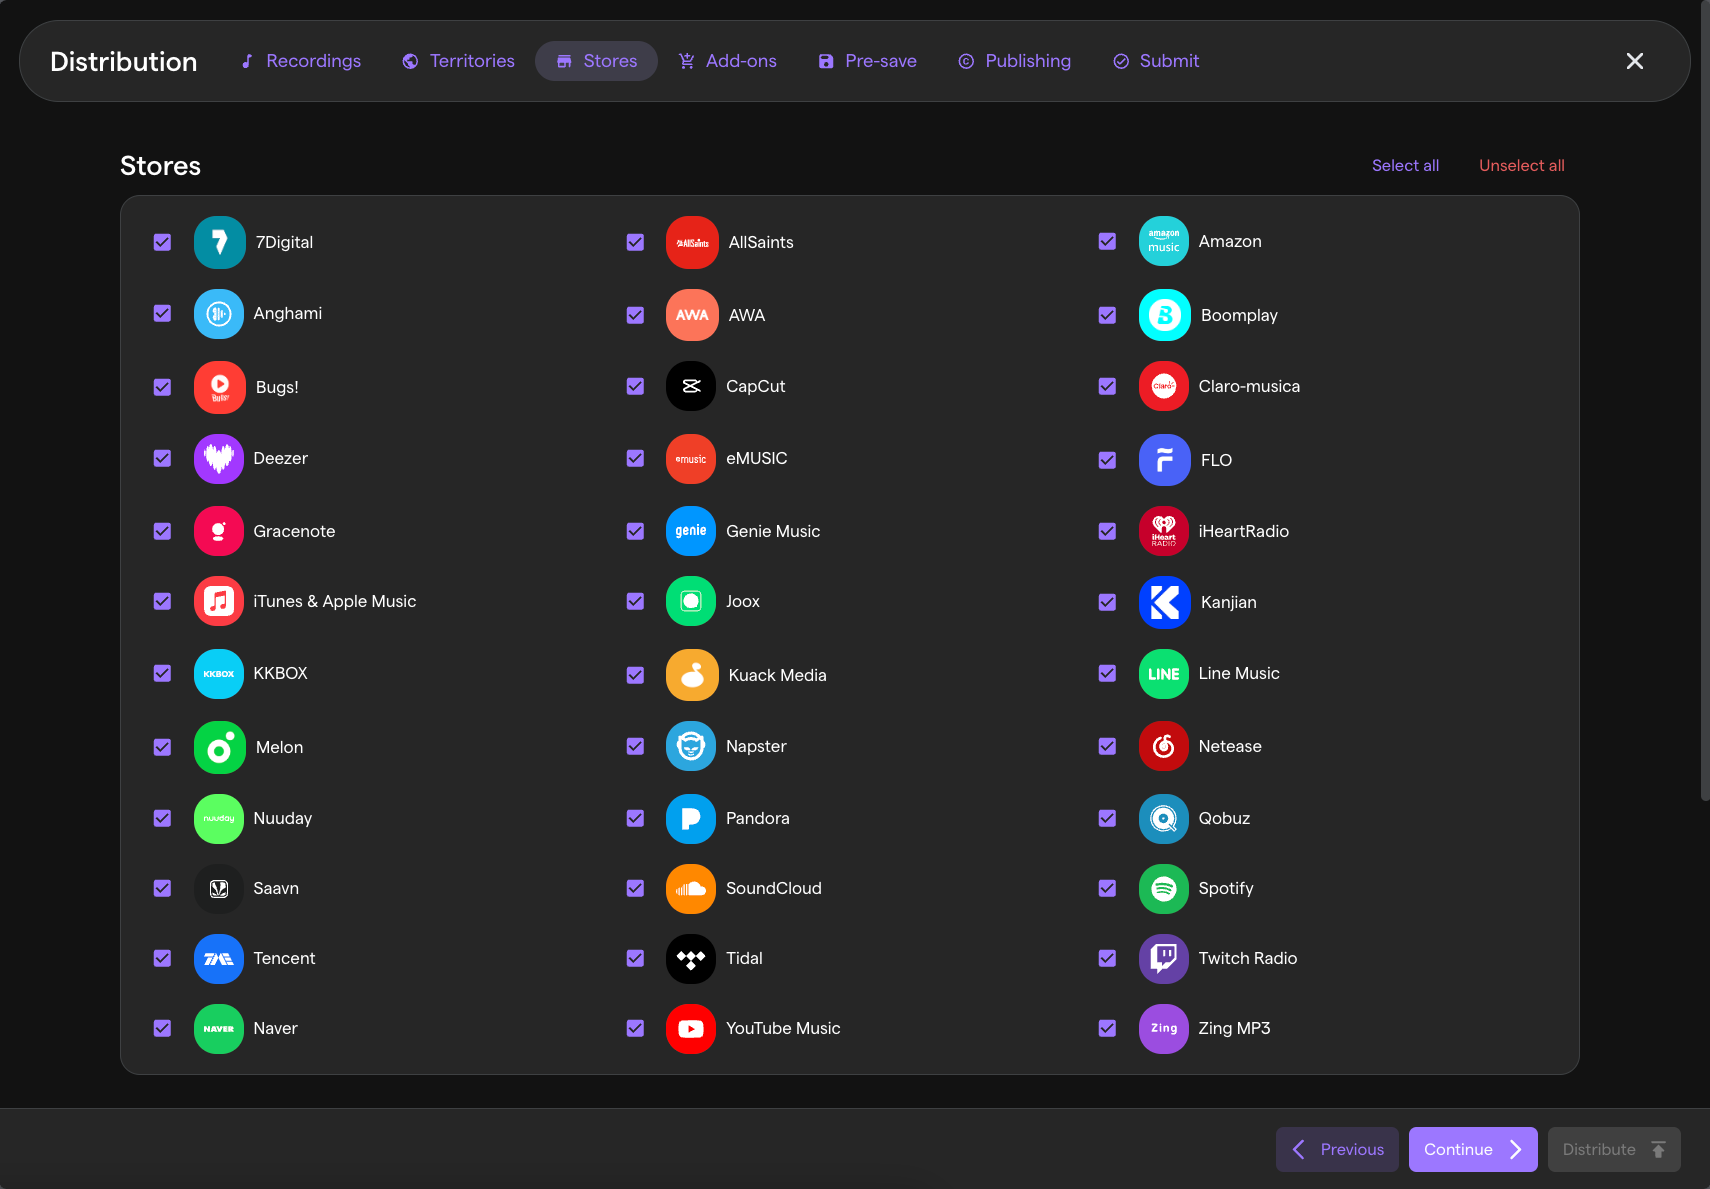This screenshot has height=1189, width=1710.
Task: Click the Anghami store icon
Action: tap(219, 314)
